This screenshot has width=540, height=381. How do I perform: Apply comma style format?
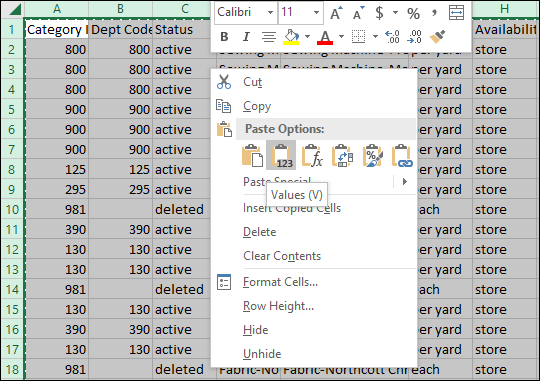click(434, 13)
